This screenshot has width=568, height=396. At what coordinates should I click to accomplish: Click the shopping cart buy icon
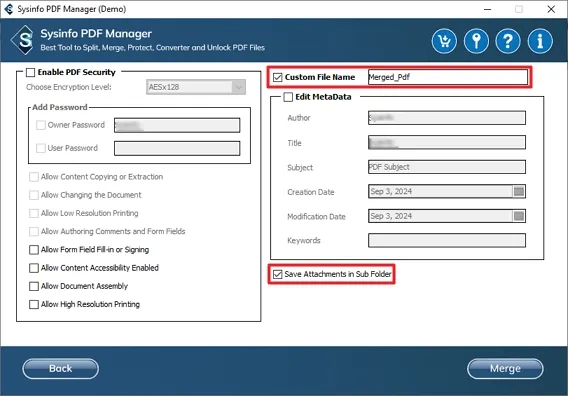444,41
